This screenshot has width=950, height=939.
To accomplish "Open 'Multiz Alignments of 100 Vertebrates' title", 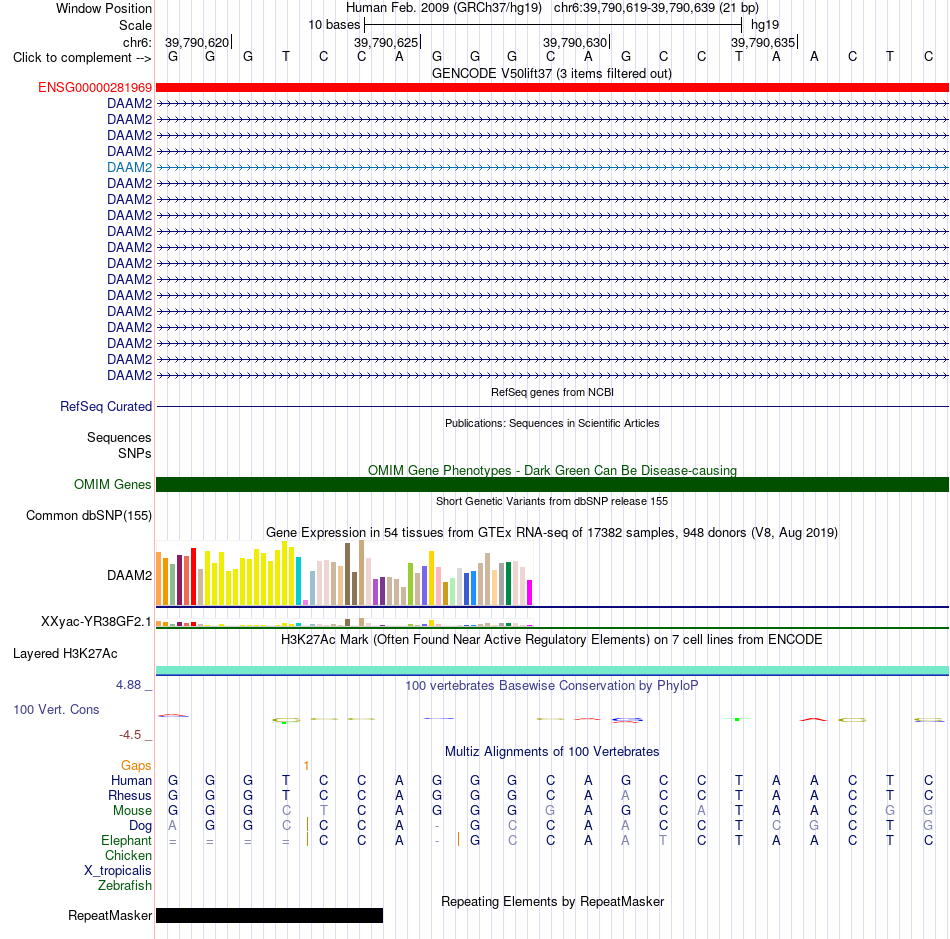I will click(552, 752).
